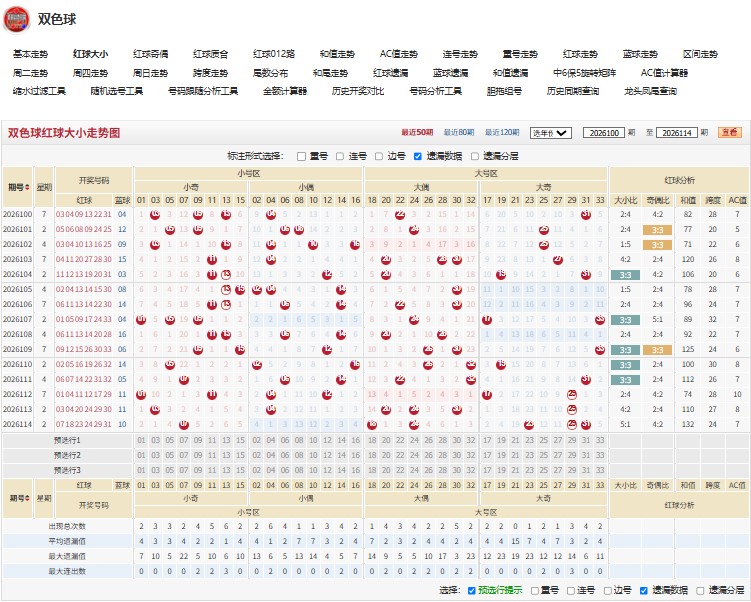Toggle 连号 checkbox in bottom 选择 row
This screenshot has height=602, width=751.
pyautogui.click(x=571, y=591)
